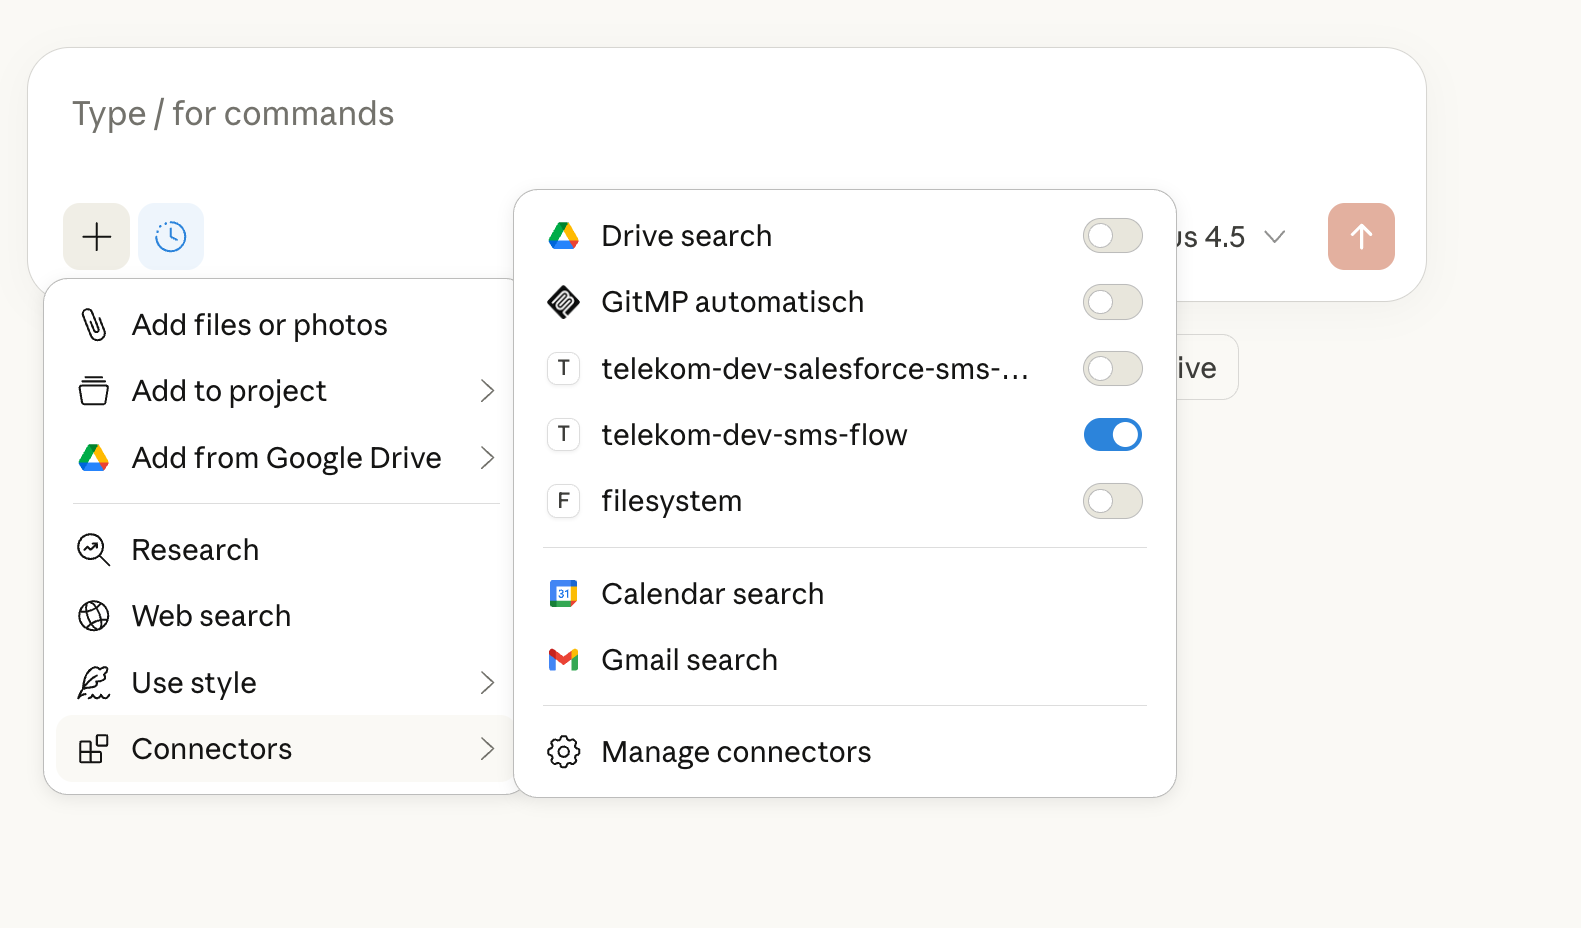
Task: Click the plus attachment button
Action: pyautogui.click(x=97, y=237)
